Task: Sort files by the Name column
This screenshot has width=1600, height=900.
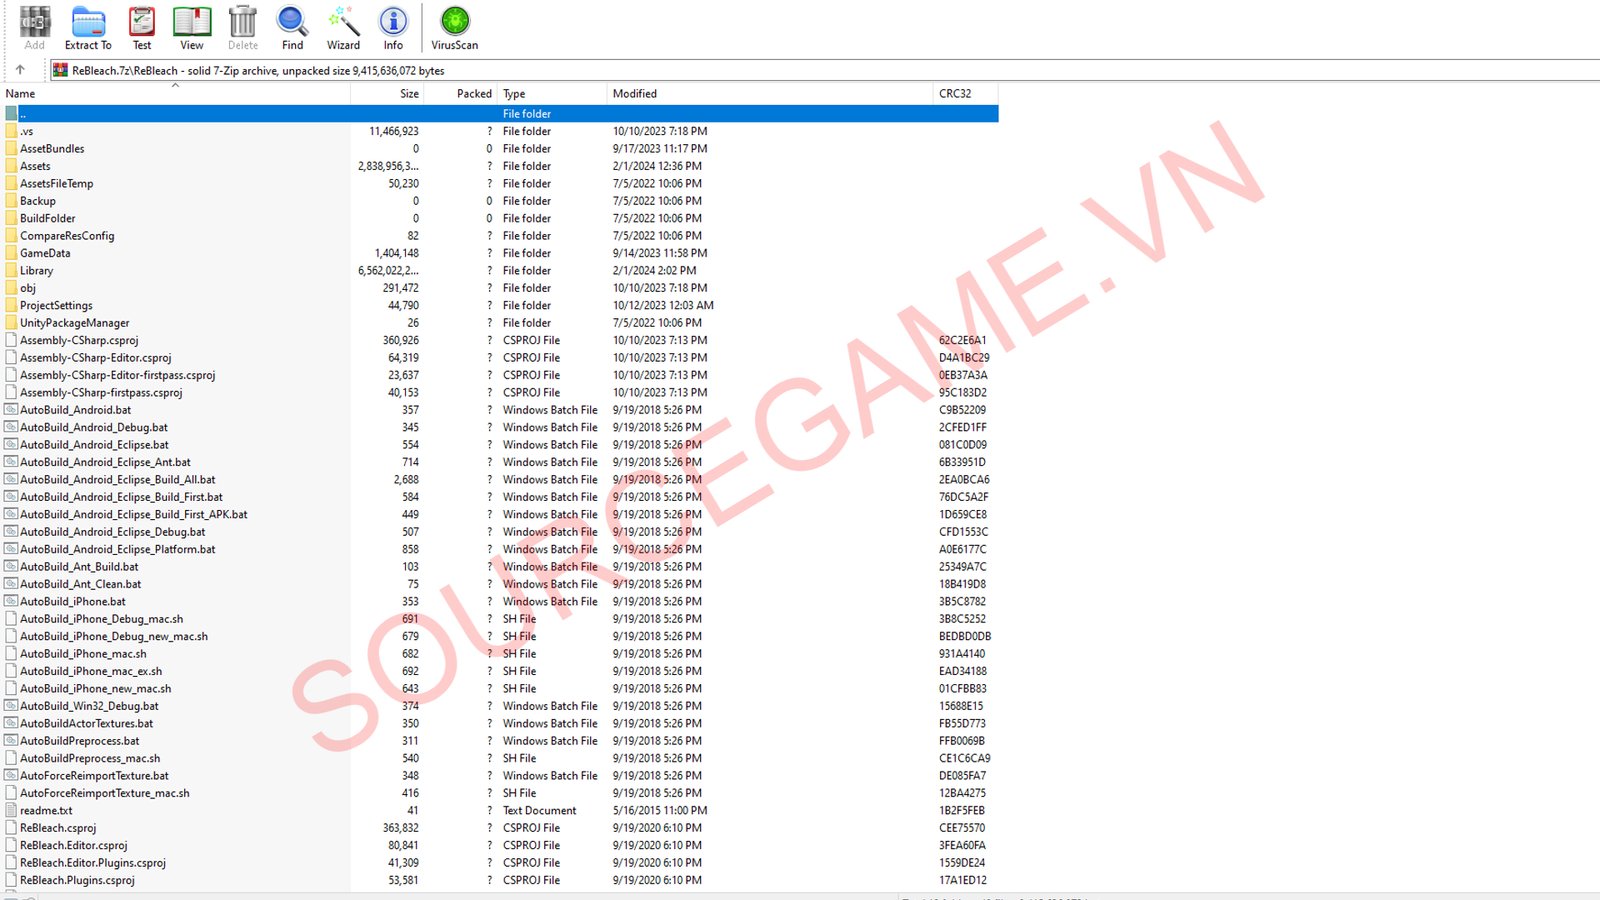Action: (x=21, y=94)
